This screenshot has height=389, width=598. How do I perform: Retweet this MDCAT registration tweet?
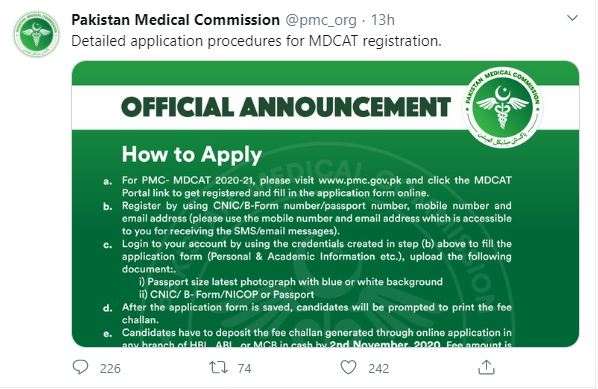point(219,367)
